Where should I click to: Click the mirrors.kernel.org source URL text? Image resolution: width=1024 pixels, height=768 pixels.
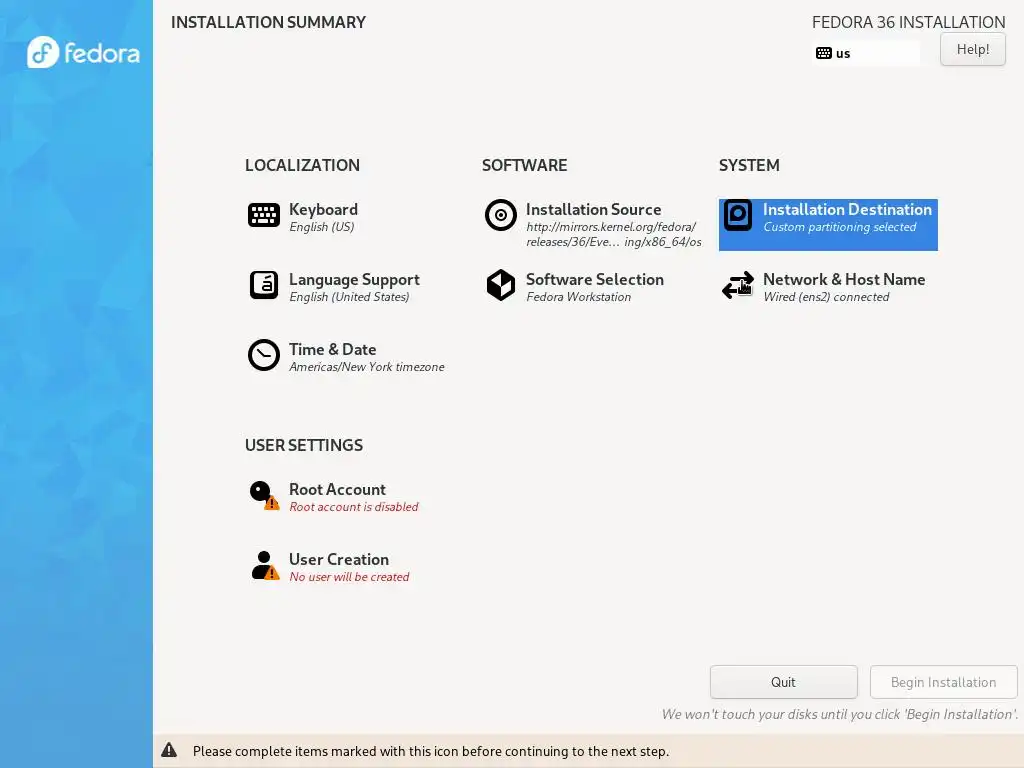click(614, 234)
